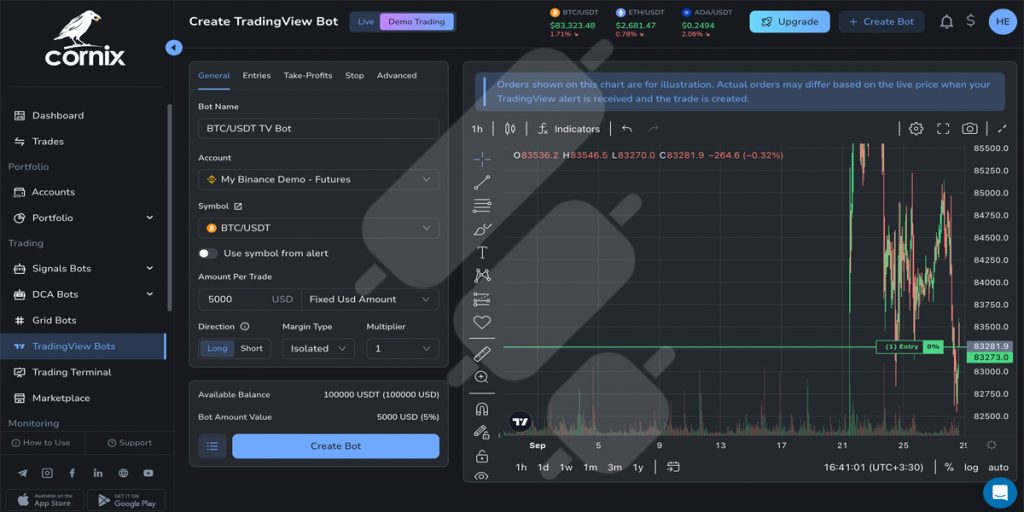Open YouTube social icon

click(148, 473)
